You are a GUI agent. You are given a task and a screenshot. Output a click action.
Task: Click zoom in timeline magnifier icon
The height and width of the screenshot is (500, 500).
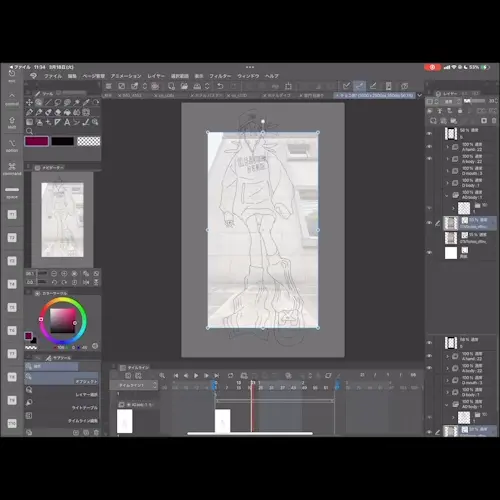162,376
